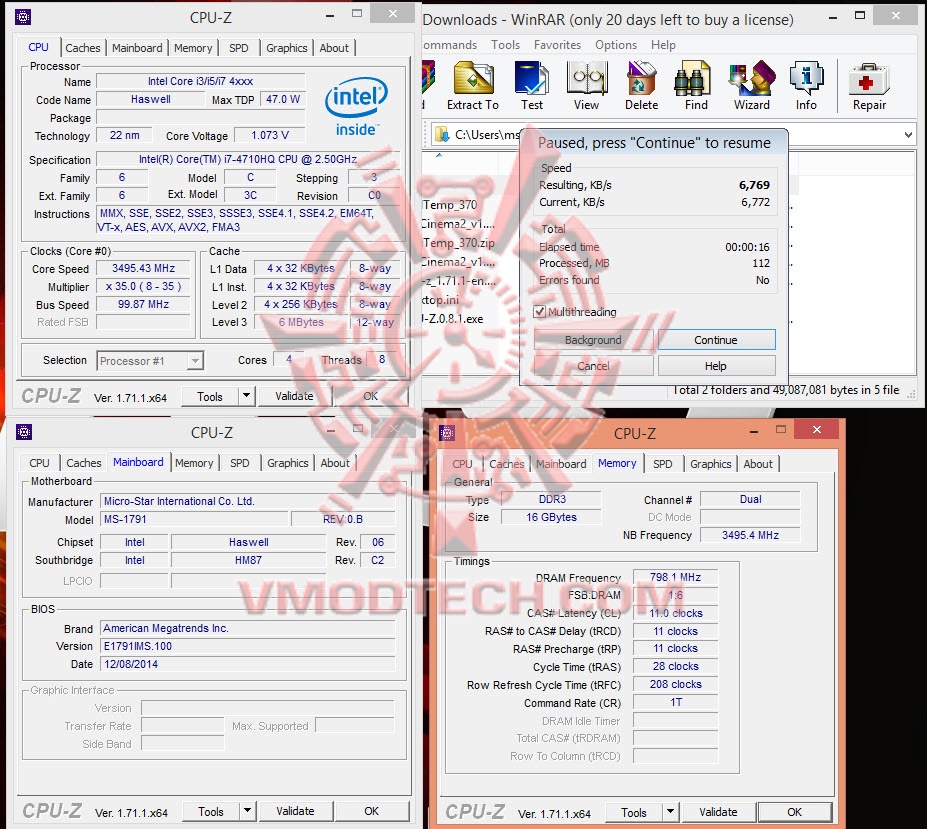Click the Delete icon in WinRAR toolbar
The image size is (927, 829).
click(x=641, y=86)
